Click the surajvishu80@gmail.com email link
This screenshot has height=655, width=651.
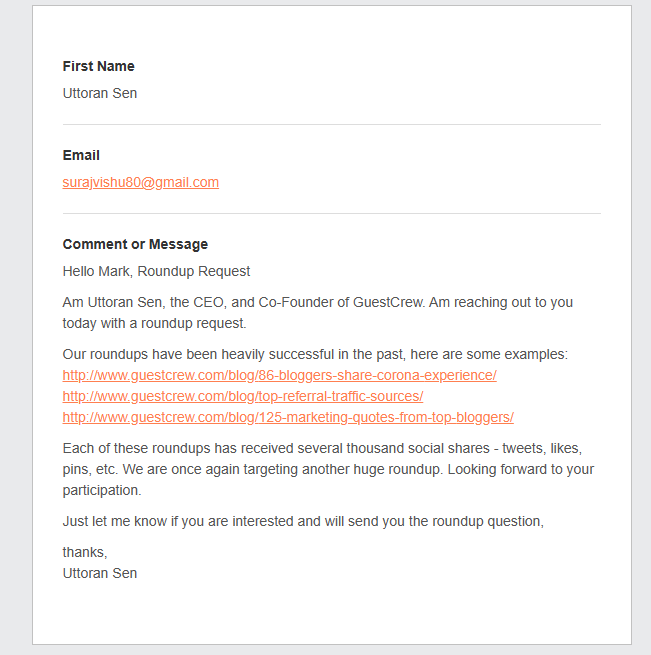tap(140, 183)
